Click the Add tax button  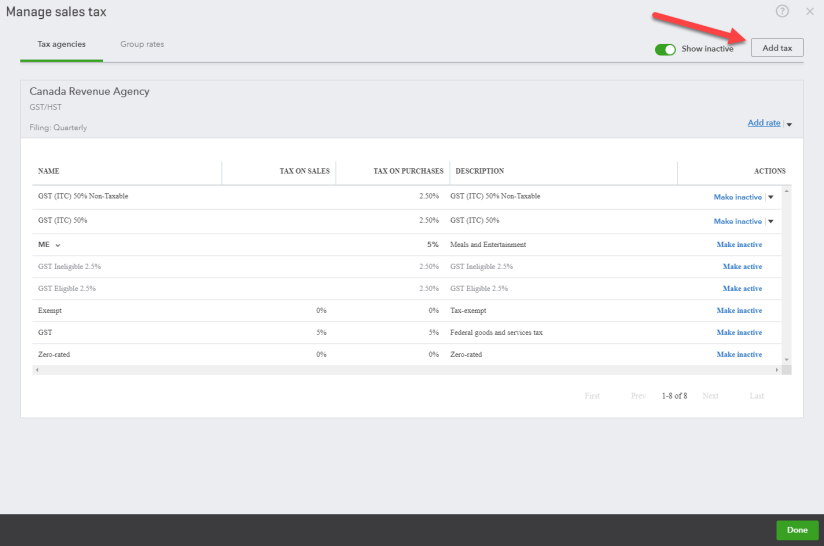click(x=777, y=48)
